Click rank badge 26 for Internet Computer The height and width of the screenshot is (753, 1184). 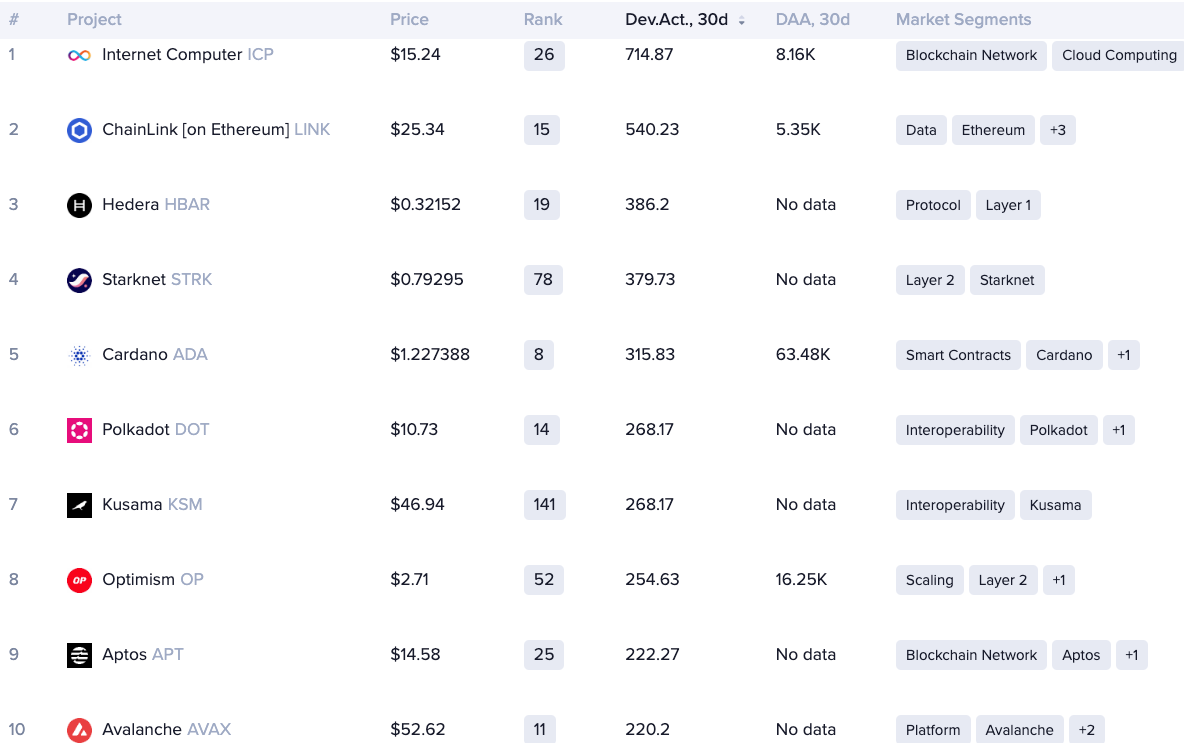544,54
